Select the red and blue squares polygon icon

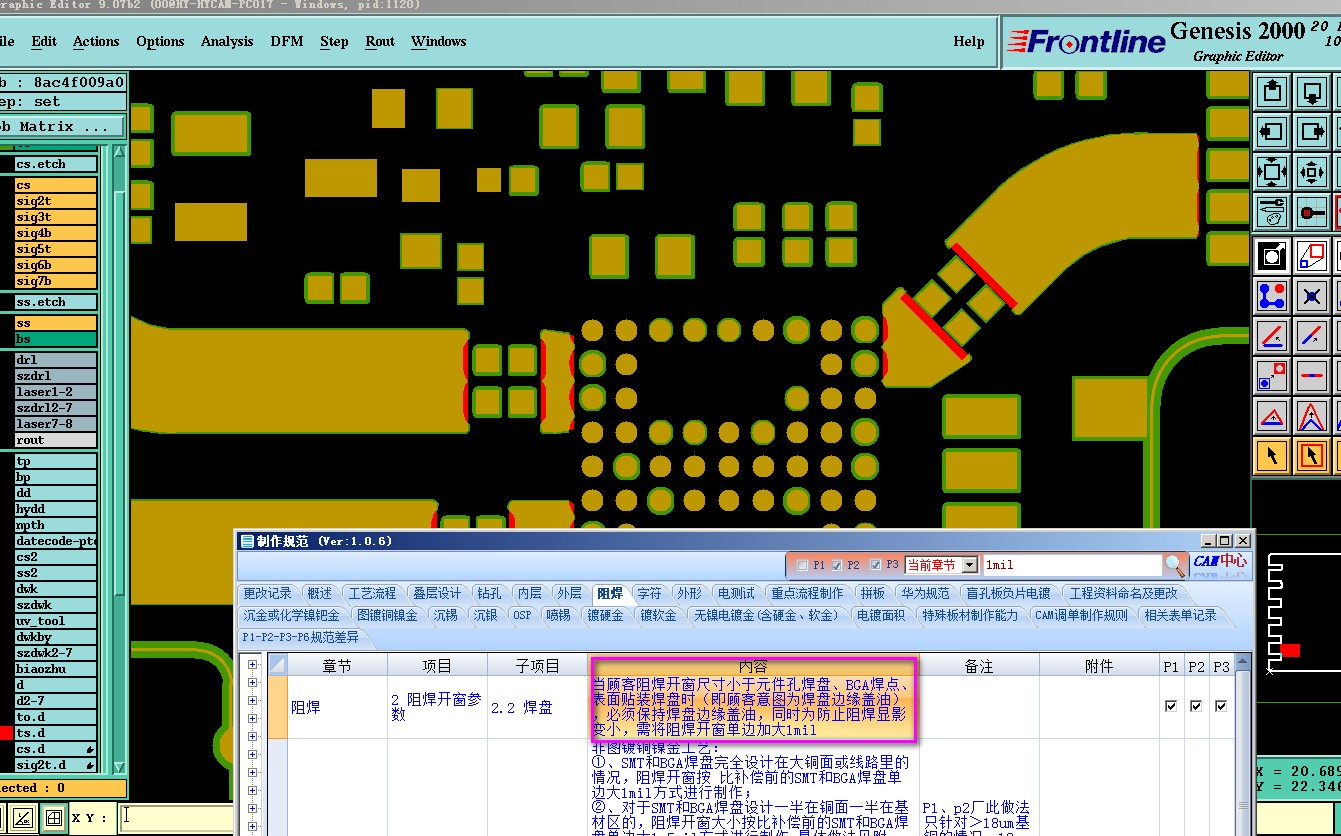coord(1312,256)
